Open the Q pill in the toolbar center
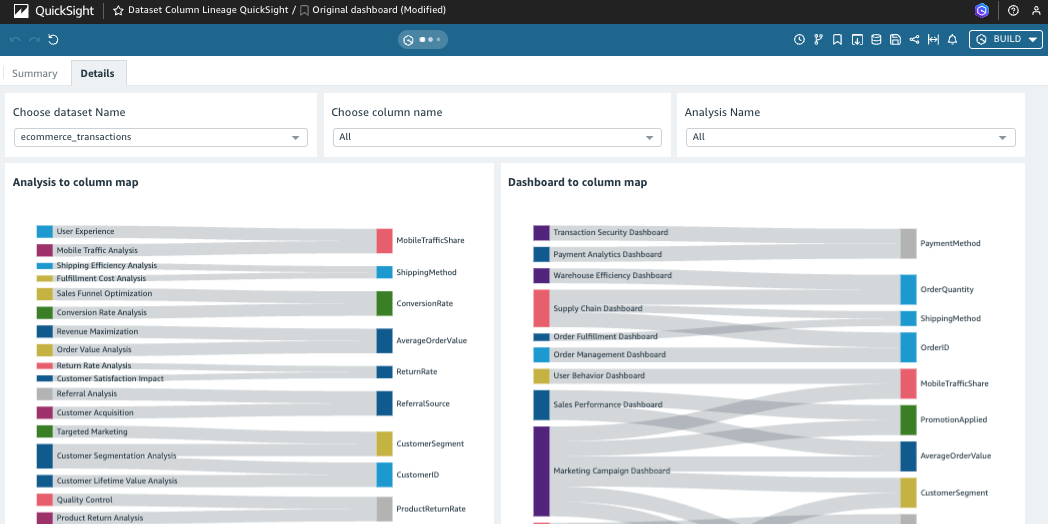The width and height of the screenshot is (1048, 524). [x=423, y=39]
